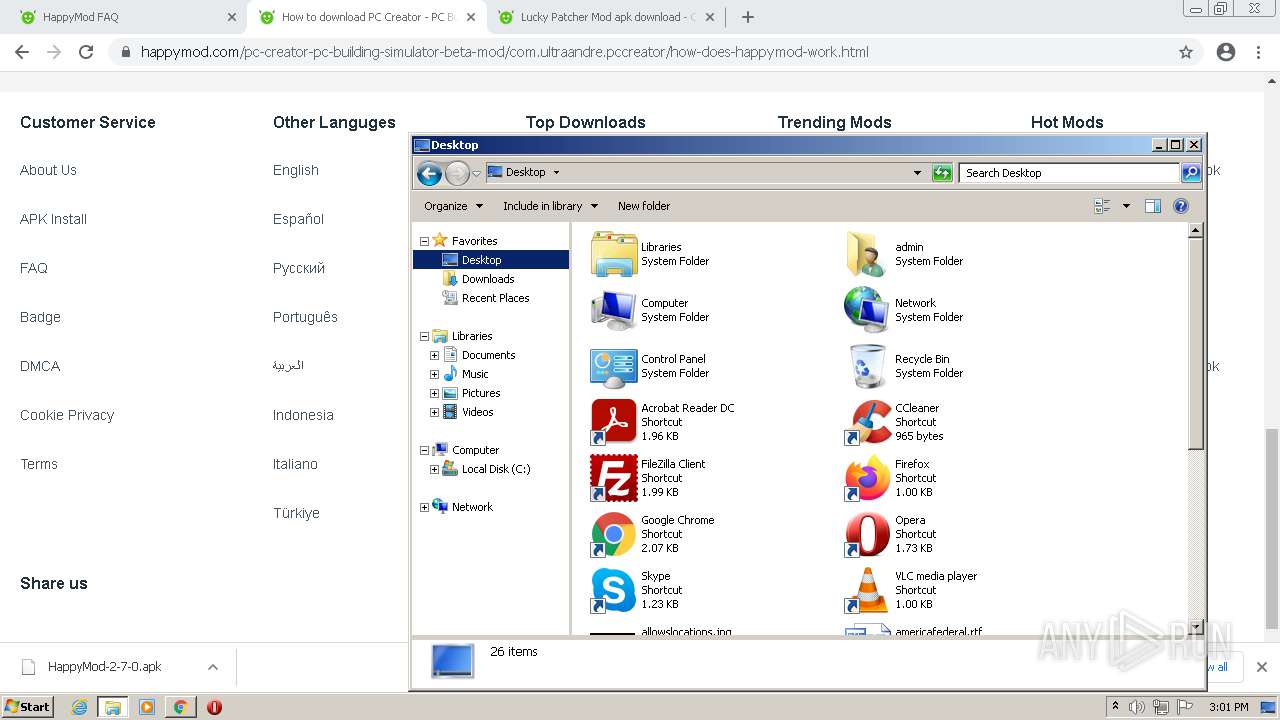Viewport: 1280px width, 720px height.
Task: Select the Firefox shortcut icon
Action: pyautogui.click(x=867, y=478)
